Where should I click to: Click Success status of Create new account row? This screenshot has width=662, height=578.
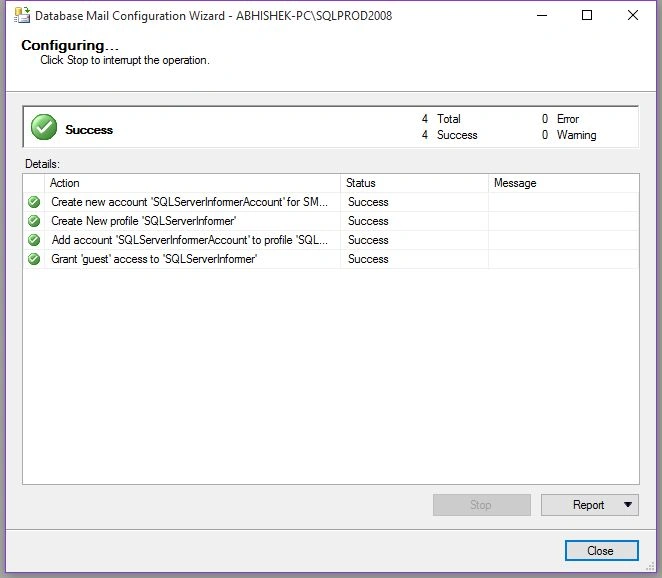pos(368,202)
